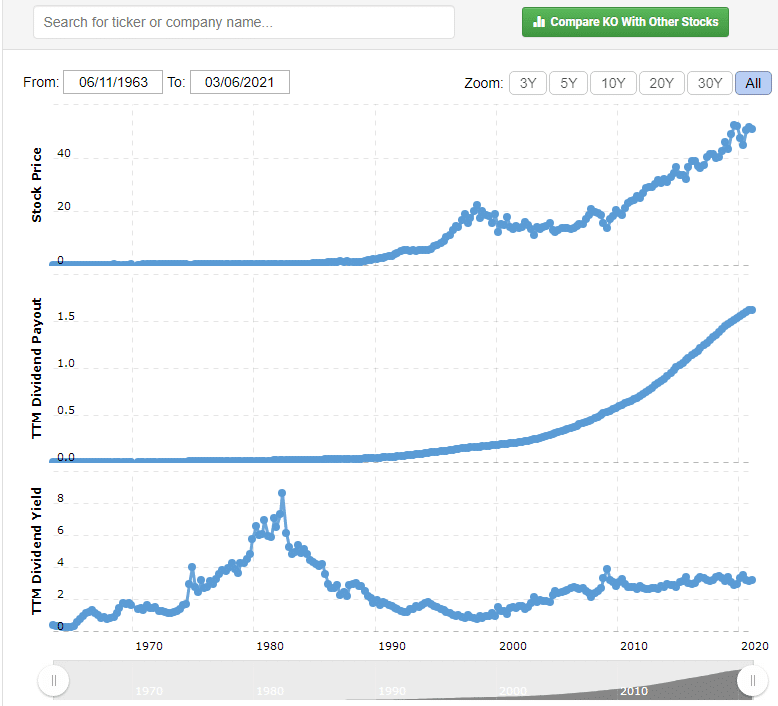This screenshot has height=706, width=778.
Task: Click the 2010 label in the navigator strip
Action: [x=632, y=691]
